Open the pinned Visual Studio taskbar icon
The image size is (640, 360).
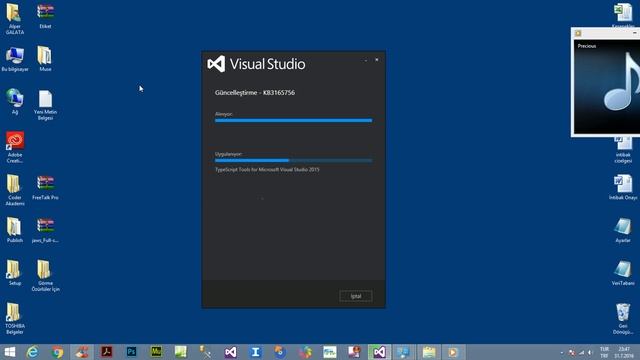click(x=231, y=352)
